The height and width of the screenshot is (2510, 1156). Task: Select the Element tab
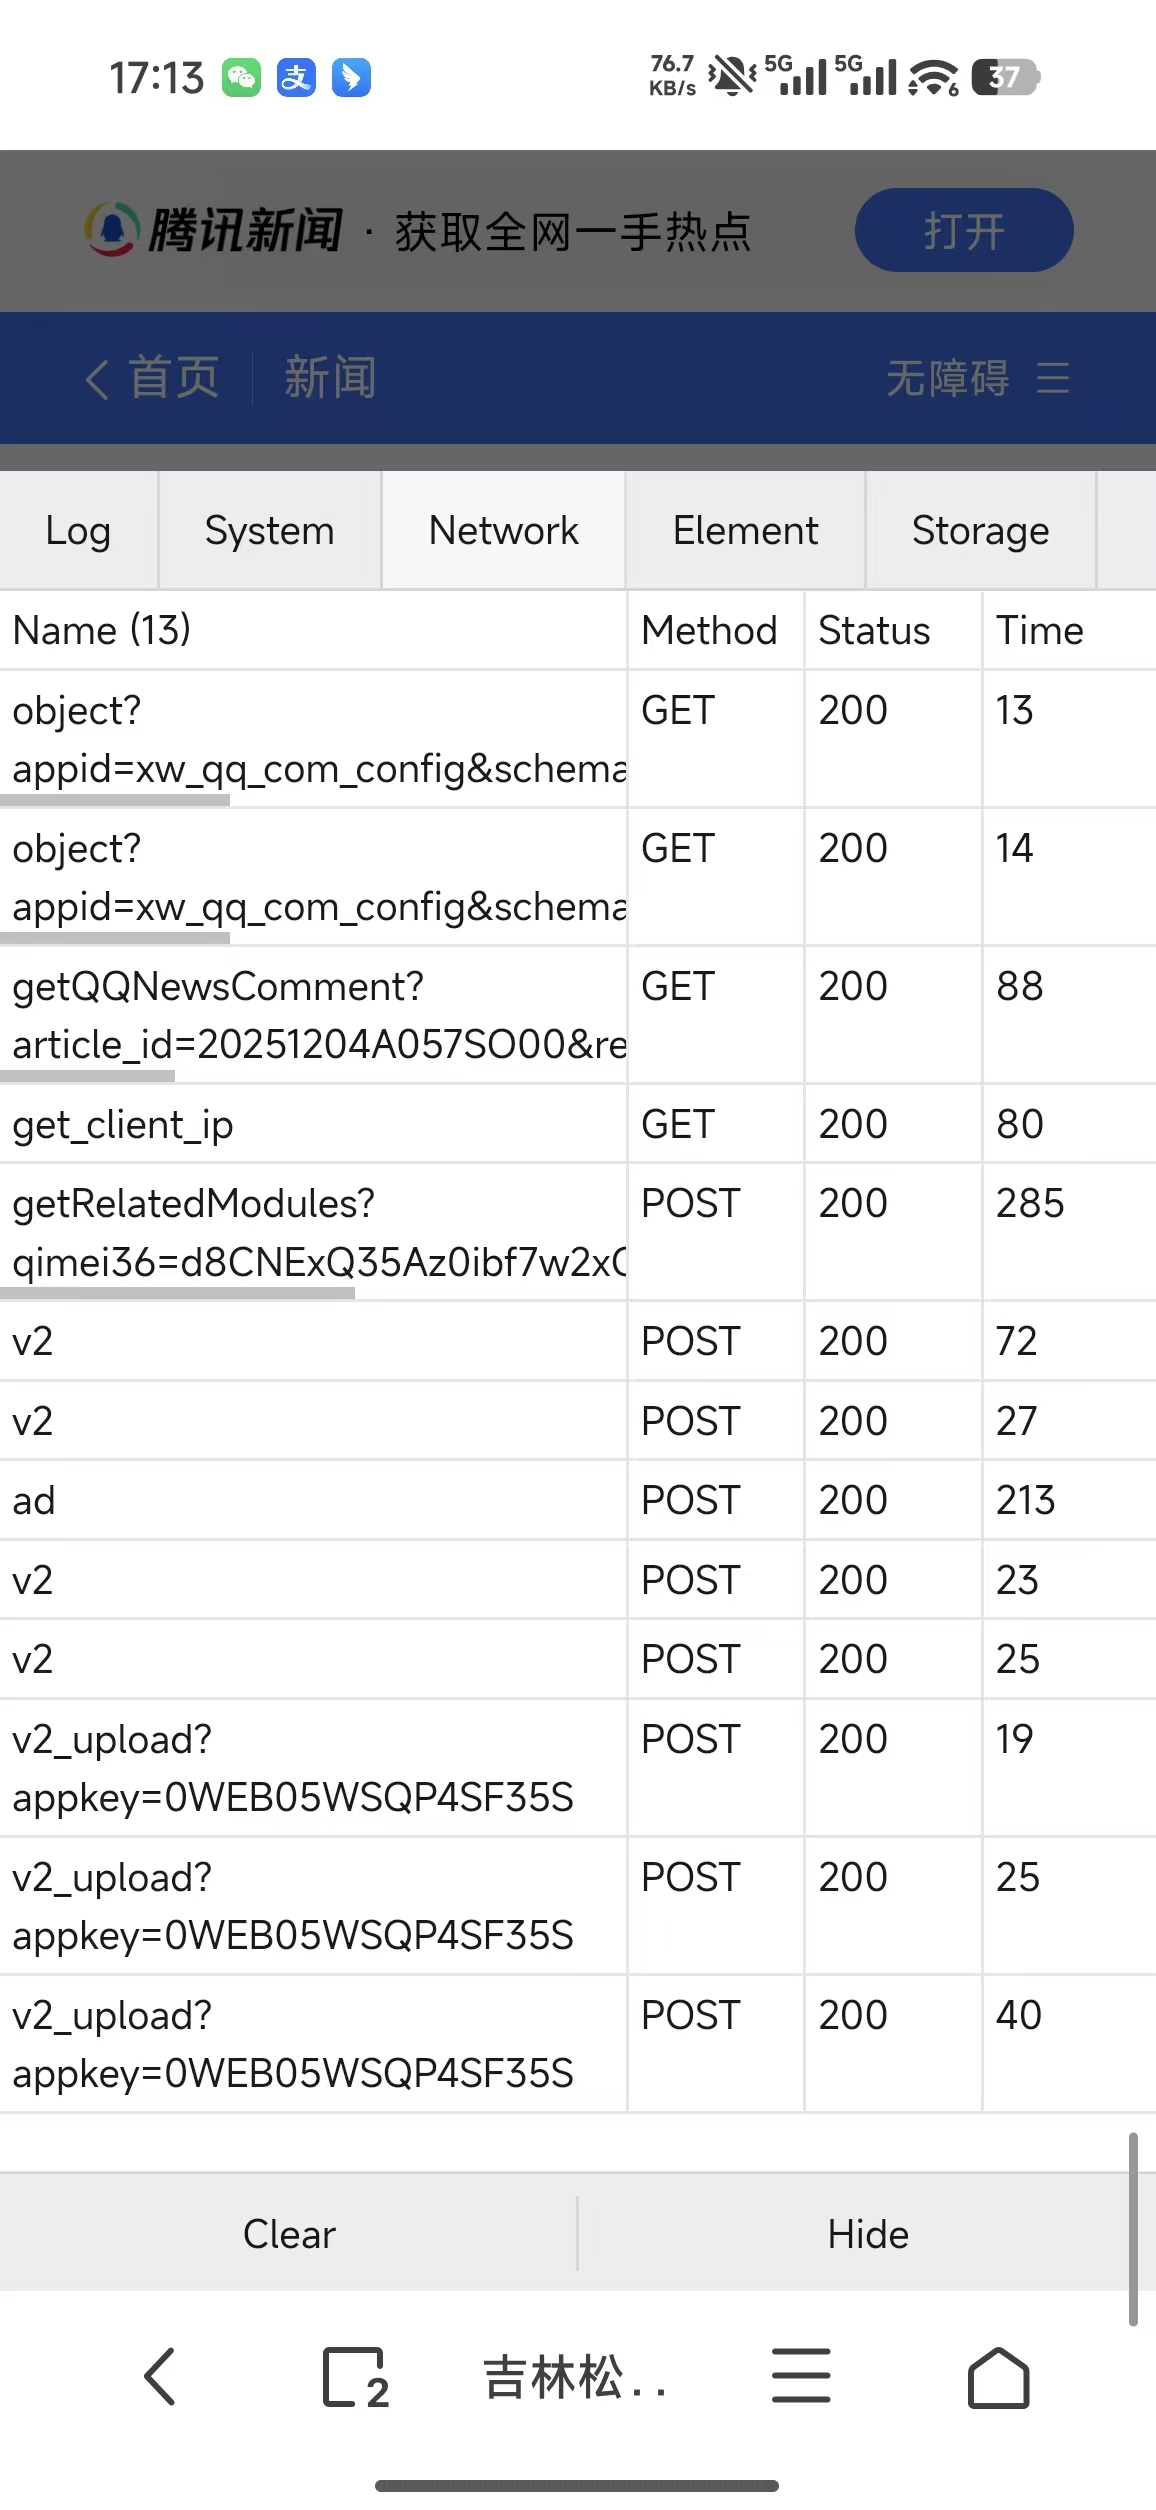[x=745, y=530]
